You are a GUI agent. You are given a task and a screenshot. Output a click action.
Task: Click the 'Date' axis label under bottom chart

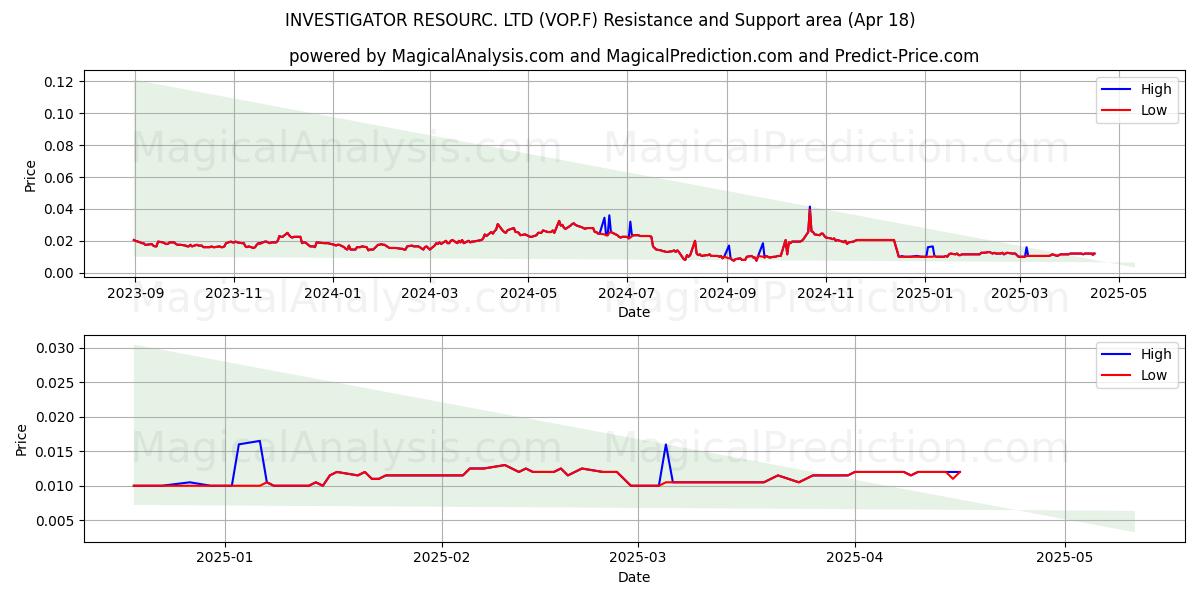(634, 577)
